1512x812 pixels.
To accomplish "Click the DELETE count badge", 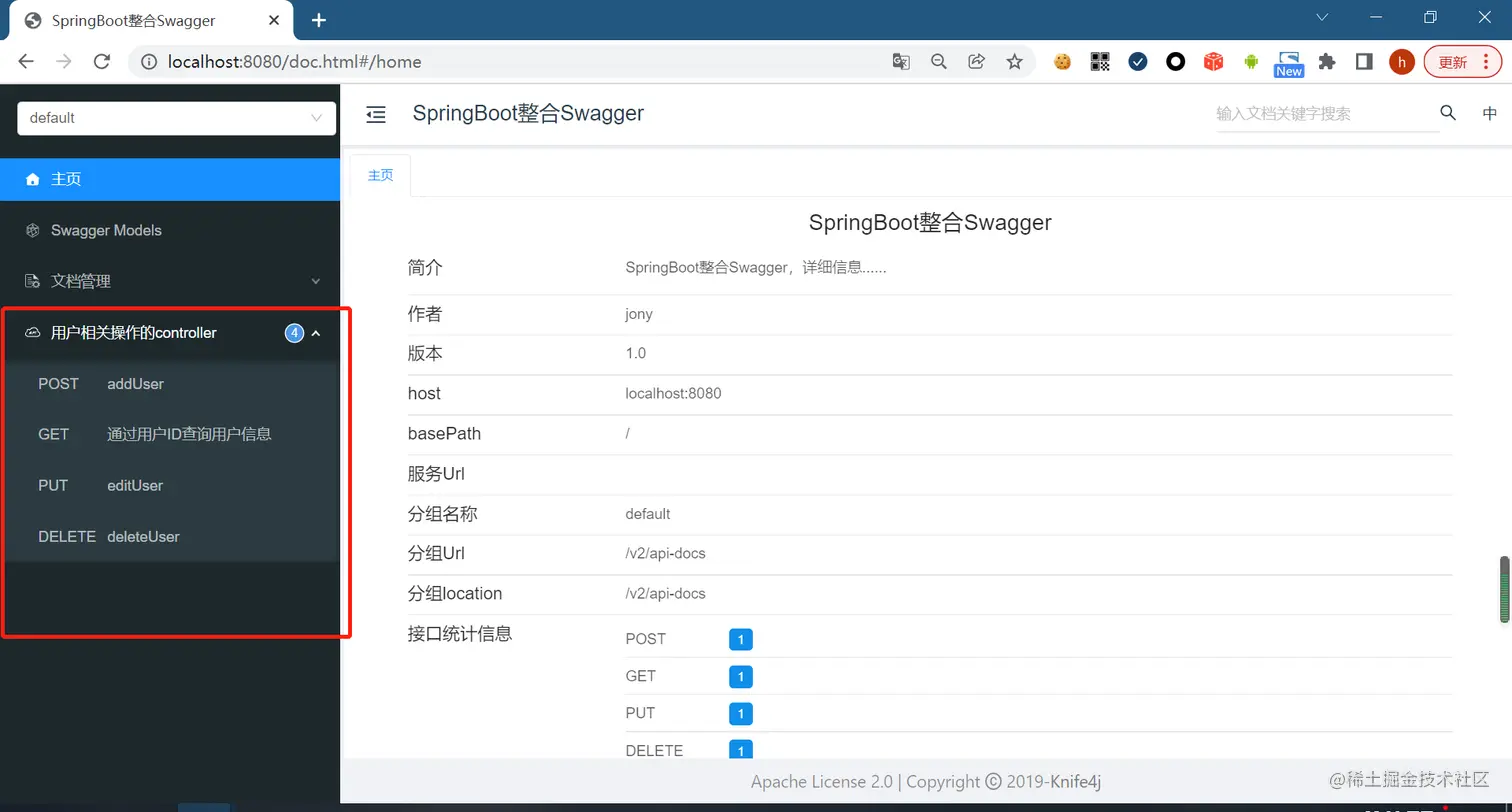I will point(741,750).
